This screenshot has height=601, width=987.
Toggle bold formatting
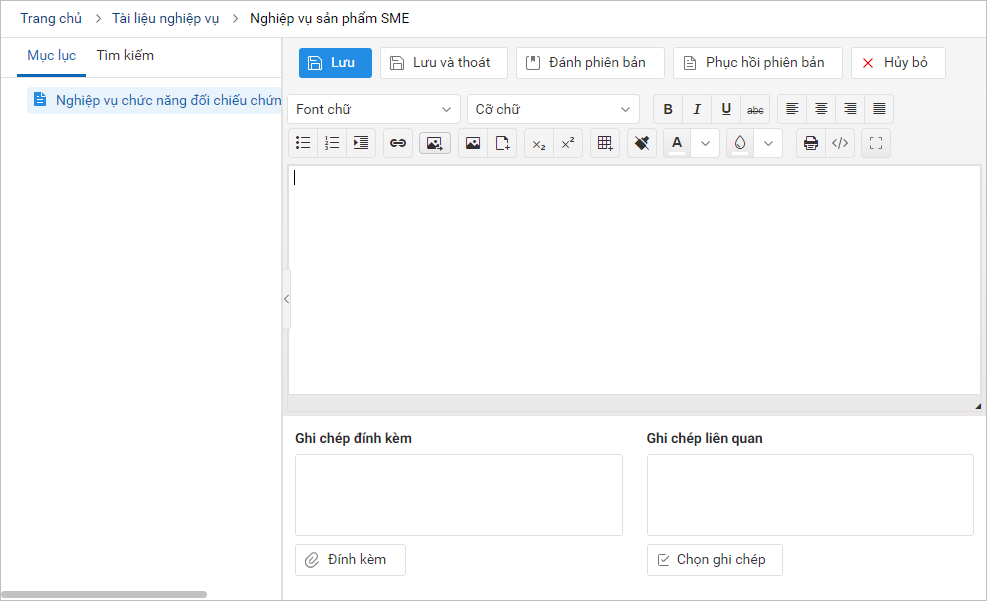tap(668, 110)
